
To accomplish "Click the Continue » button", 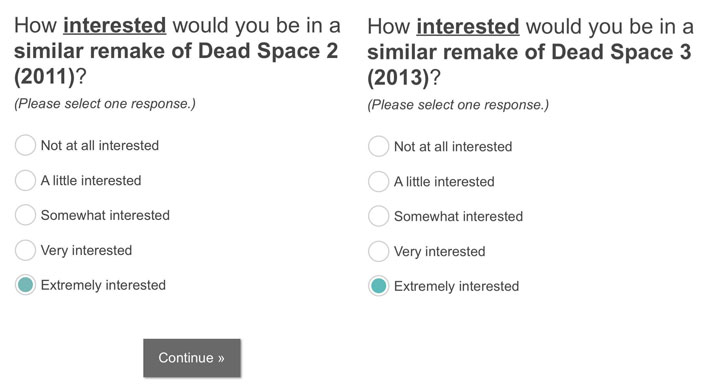I will 192,358.
